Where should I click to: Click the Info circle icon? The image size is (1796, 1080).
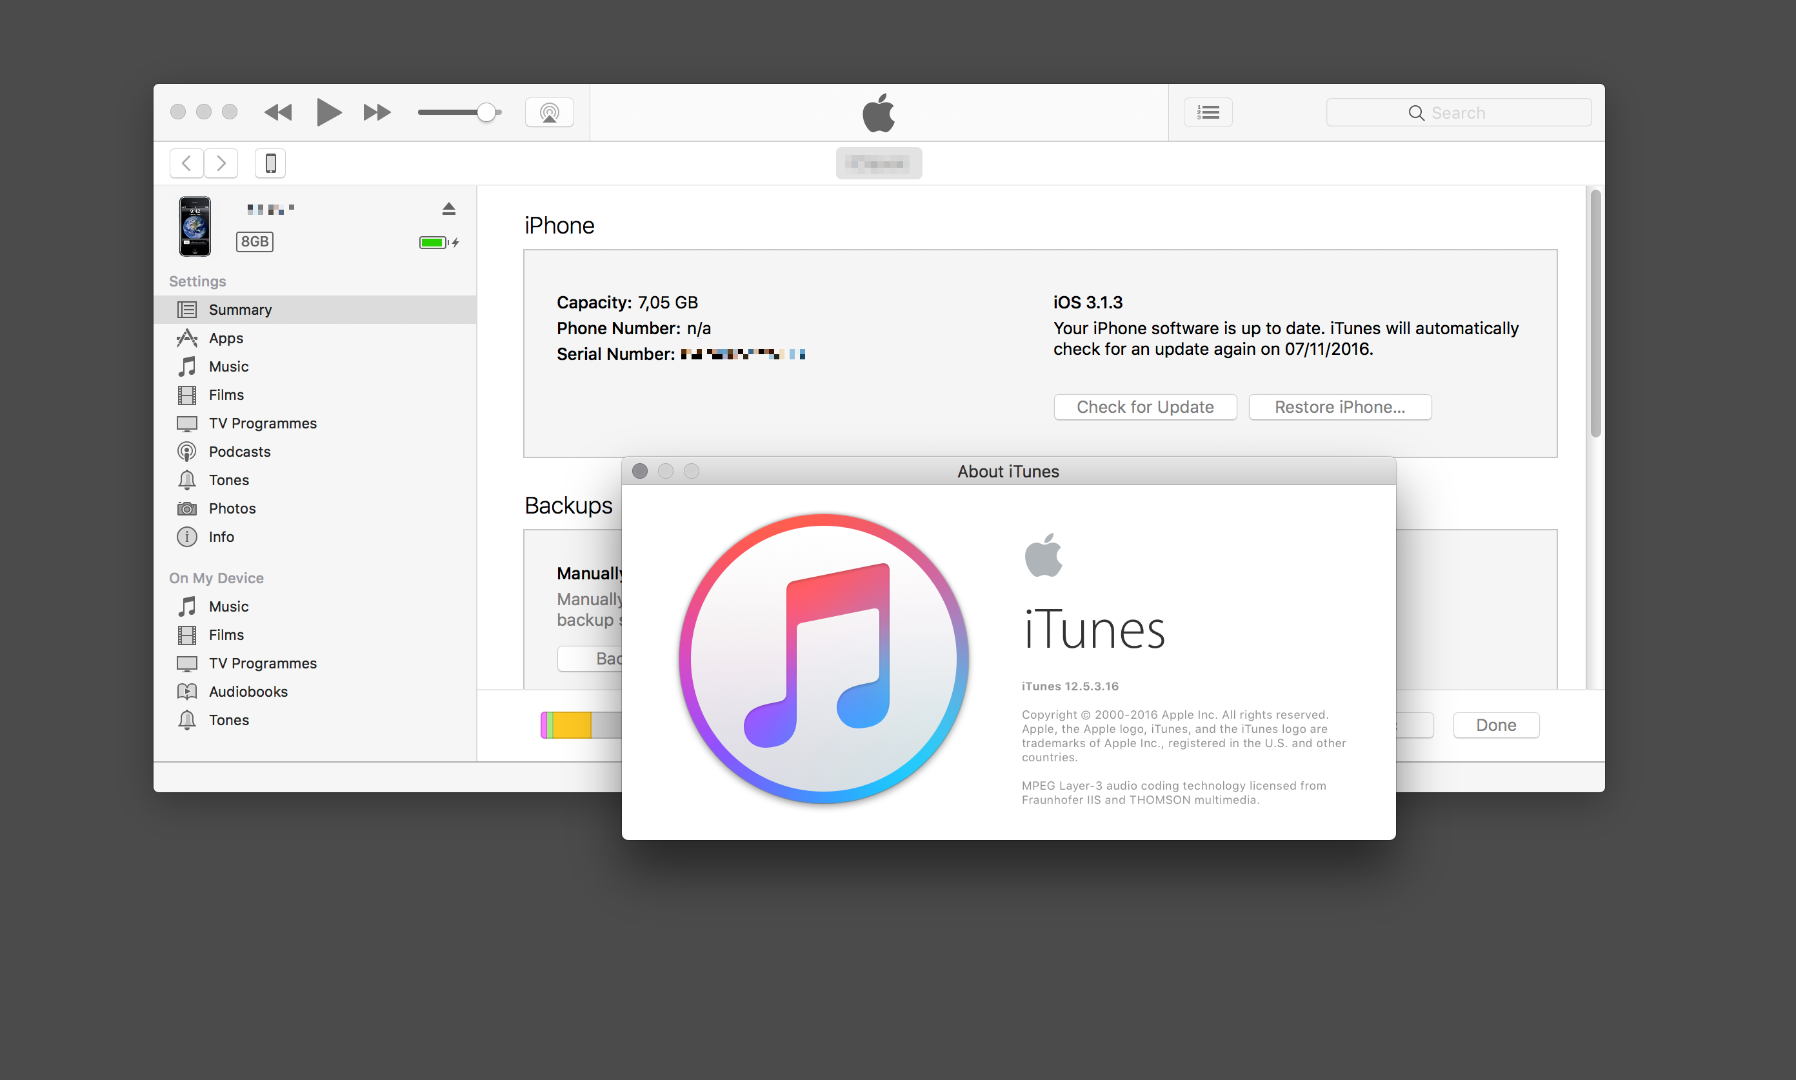click(187, 537)
